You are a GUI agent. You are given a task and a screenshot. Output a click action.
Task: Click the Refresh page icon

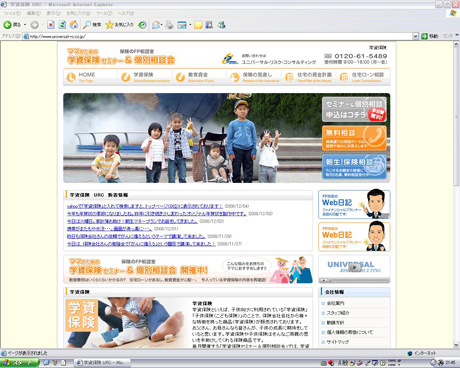[62, 25]
